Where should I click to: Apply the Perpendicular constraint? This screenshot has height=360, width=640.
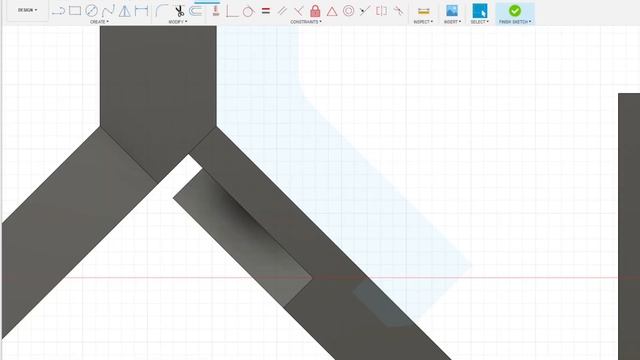pyautogui.click(x=298, y=11)
